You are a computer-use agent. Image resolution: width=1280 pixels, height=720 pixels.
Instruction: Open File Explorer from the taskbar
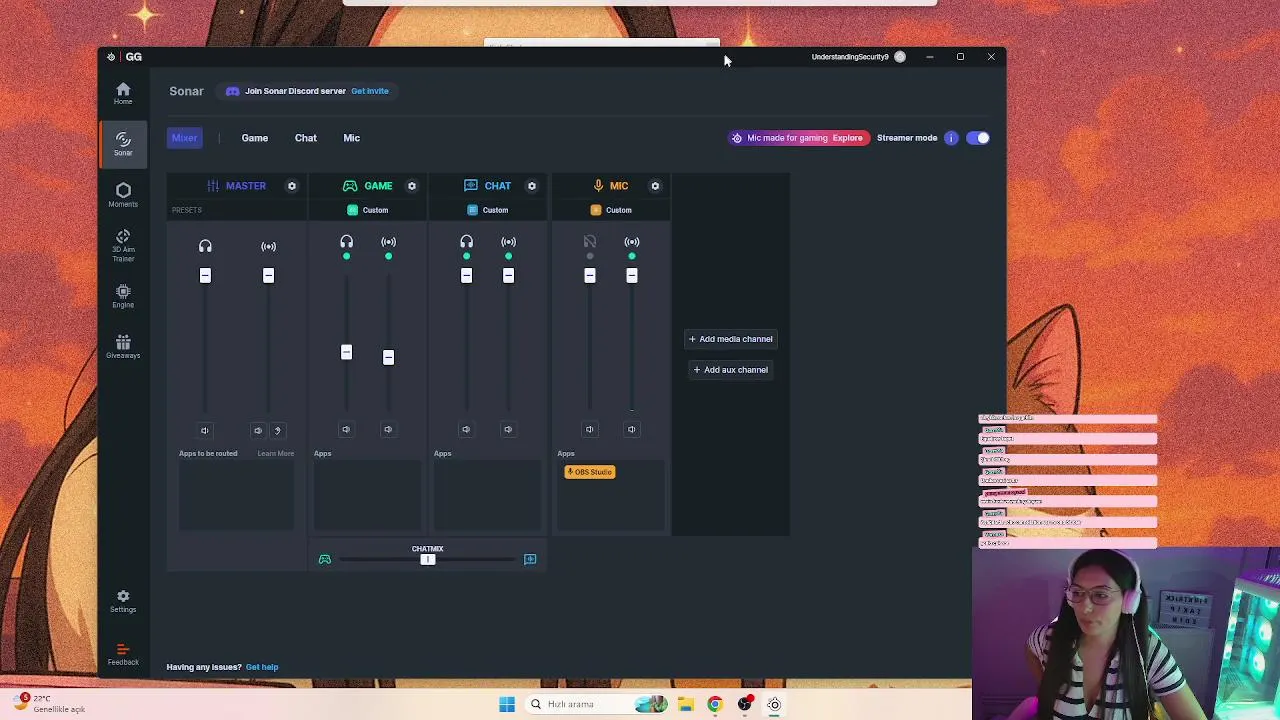click(685, 704)
